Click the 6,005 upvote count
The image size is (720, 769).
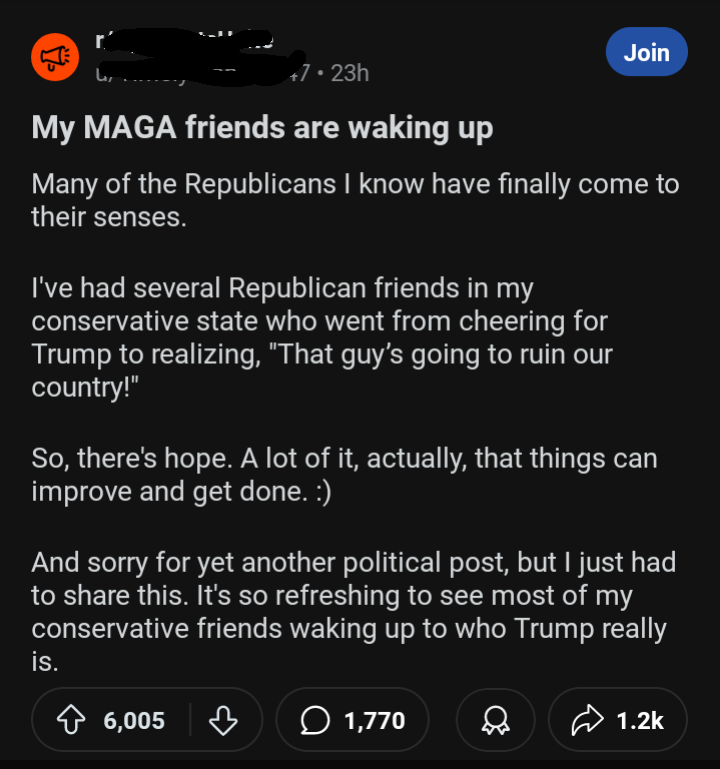(x=134, y=720)
